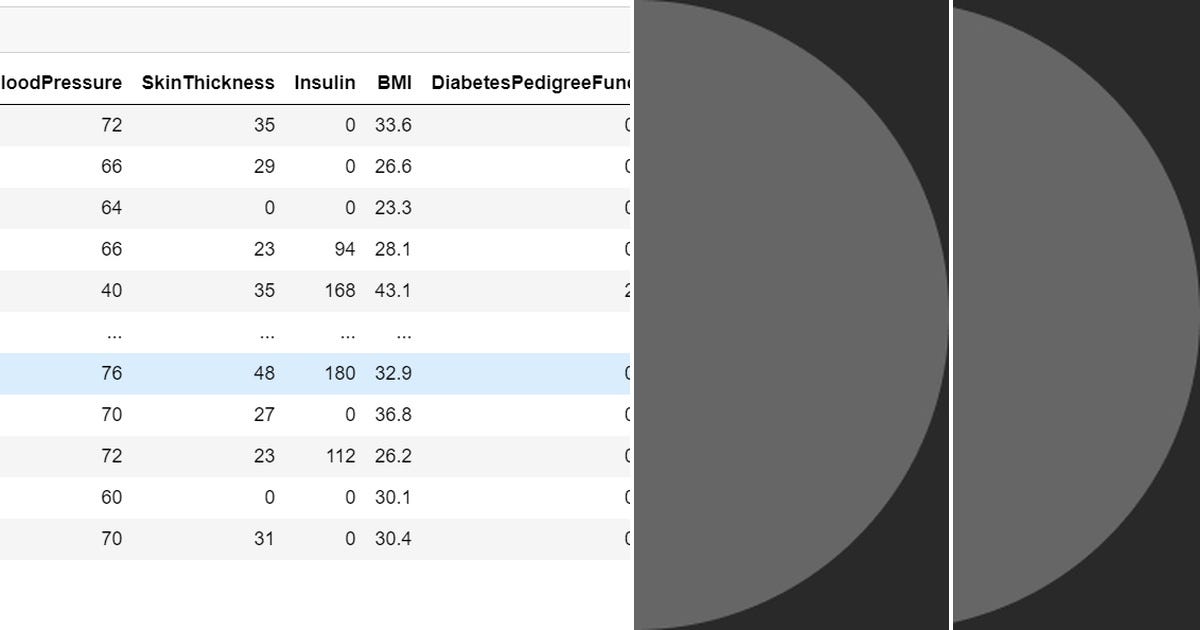Click the Insulin value 94

(345, 249)
